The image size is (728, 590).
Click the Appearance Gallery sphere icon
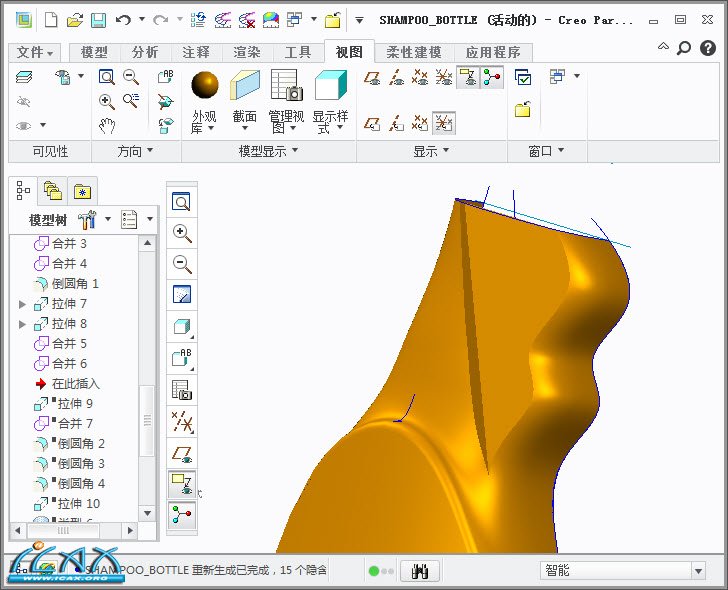(x=204, y=86)
